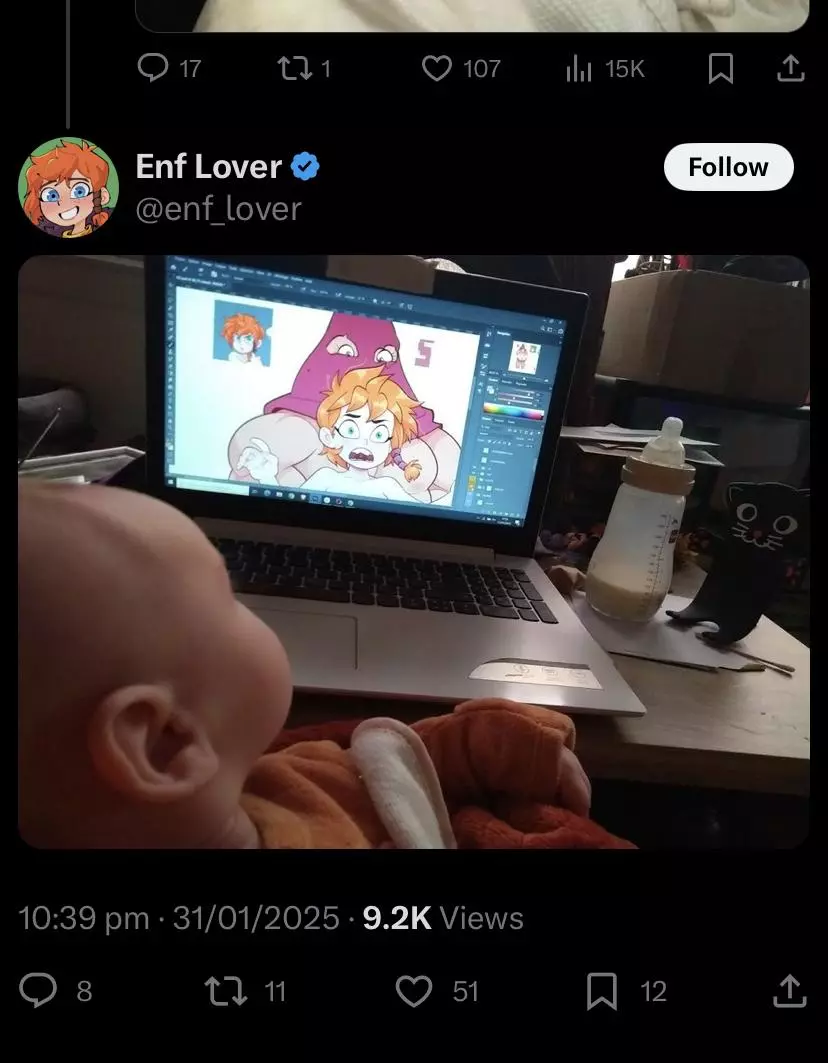This screenshot has width=828, height=1063.
Task: Tap the blue verified badge
Action: click(305, 167)
